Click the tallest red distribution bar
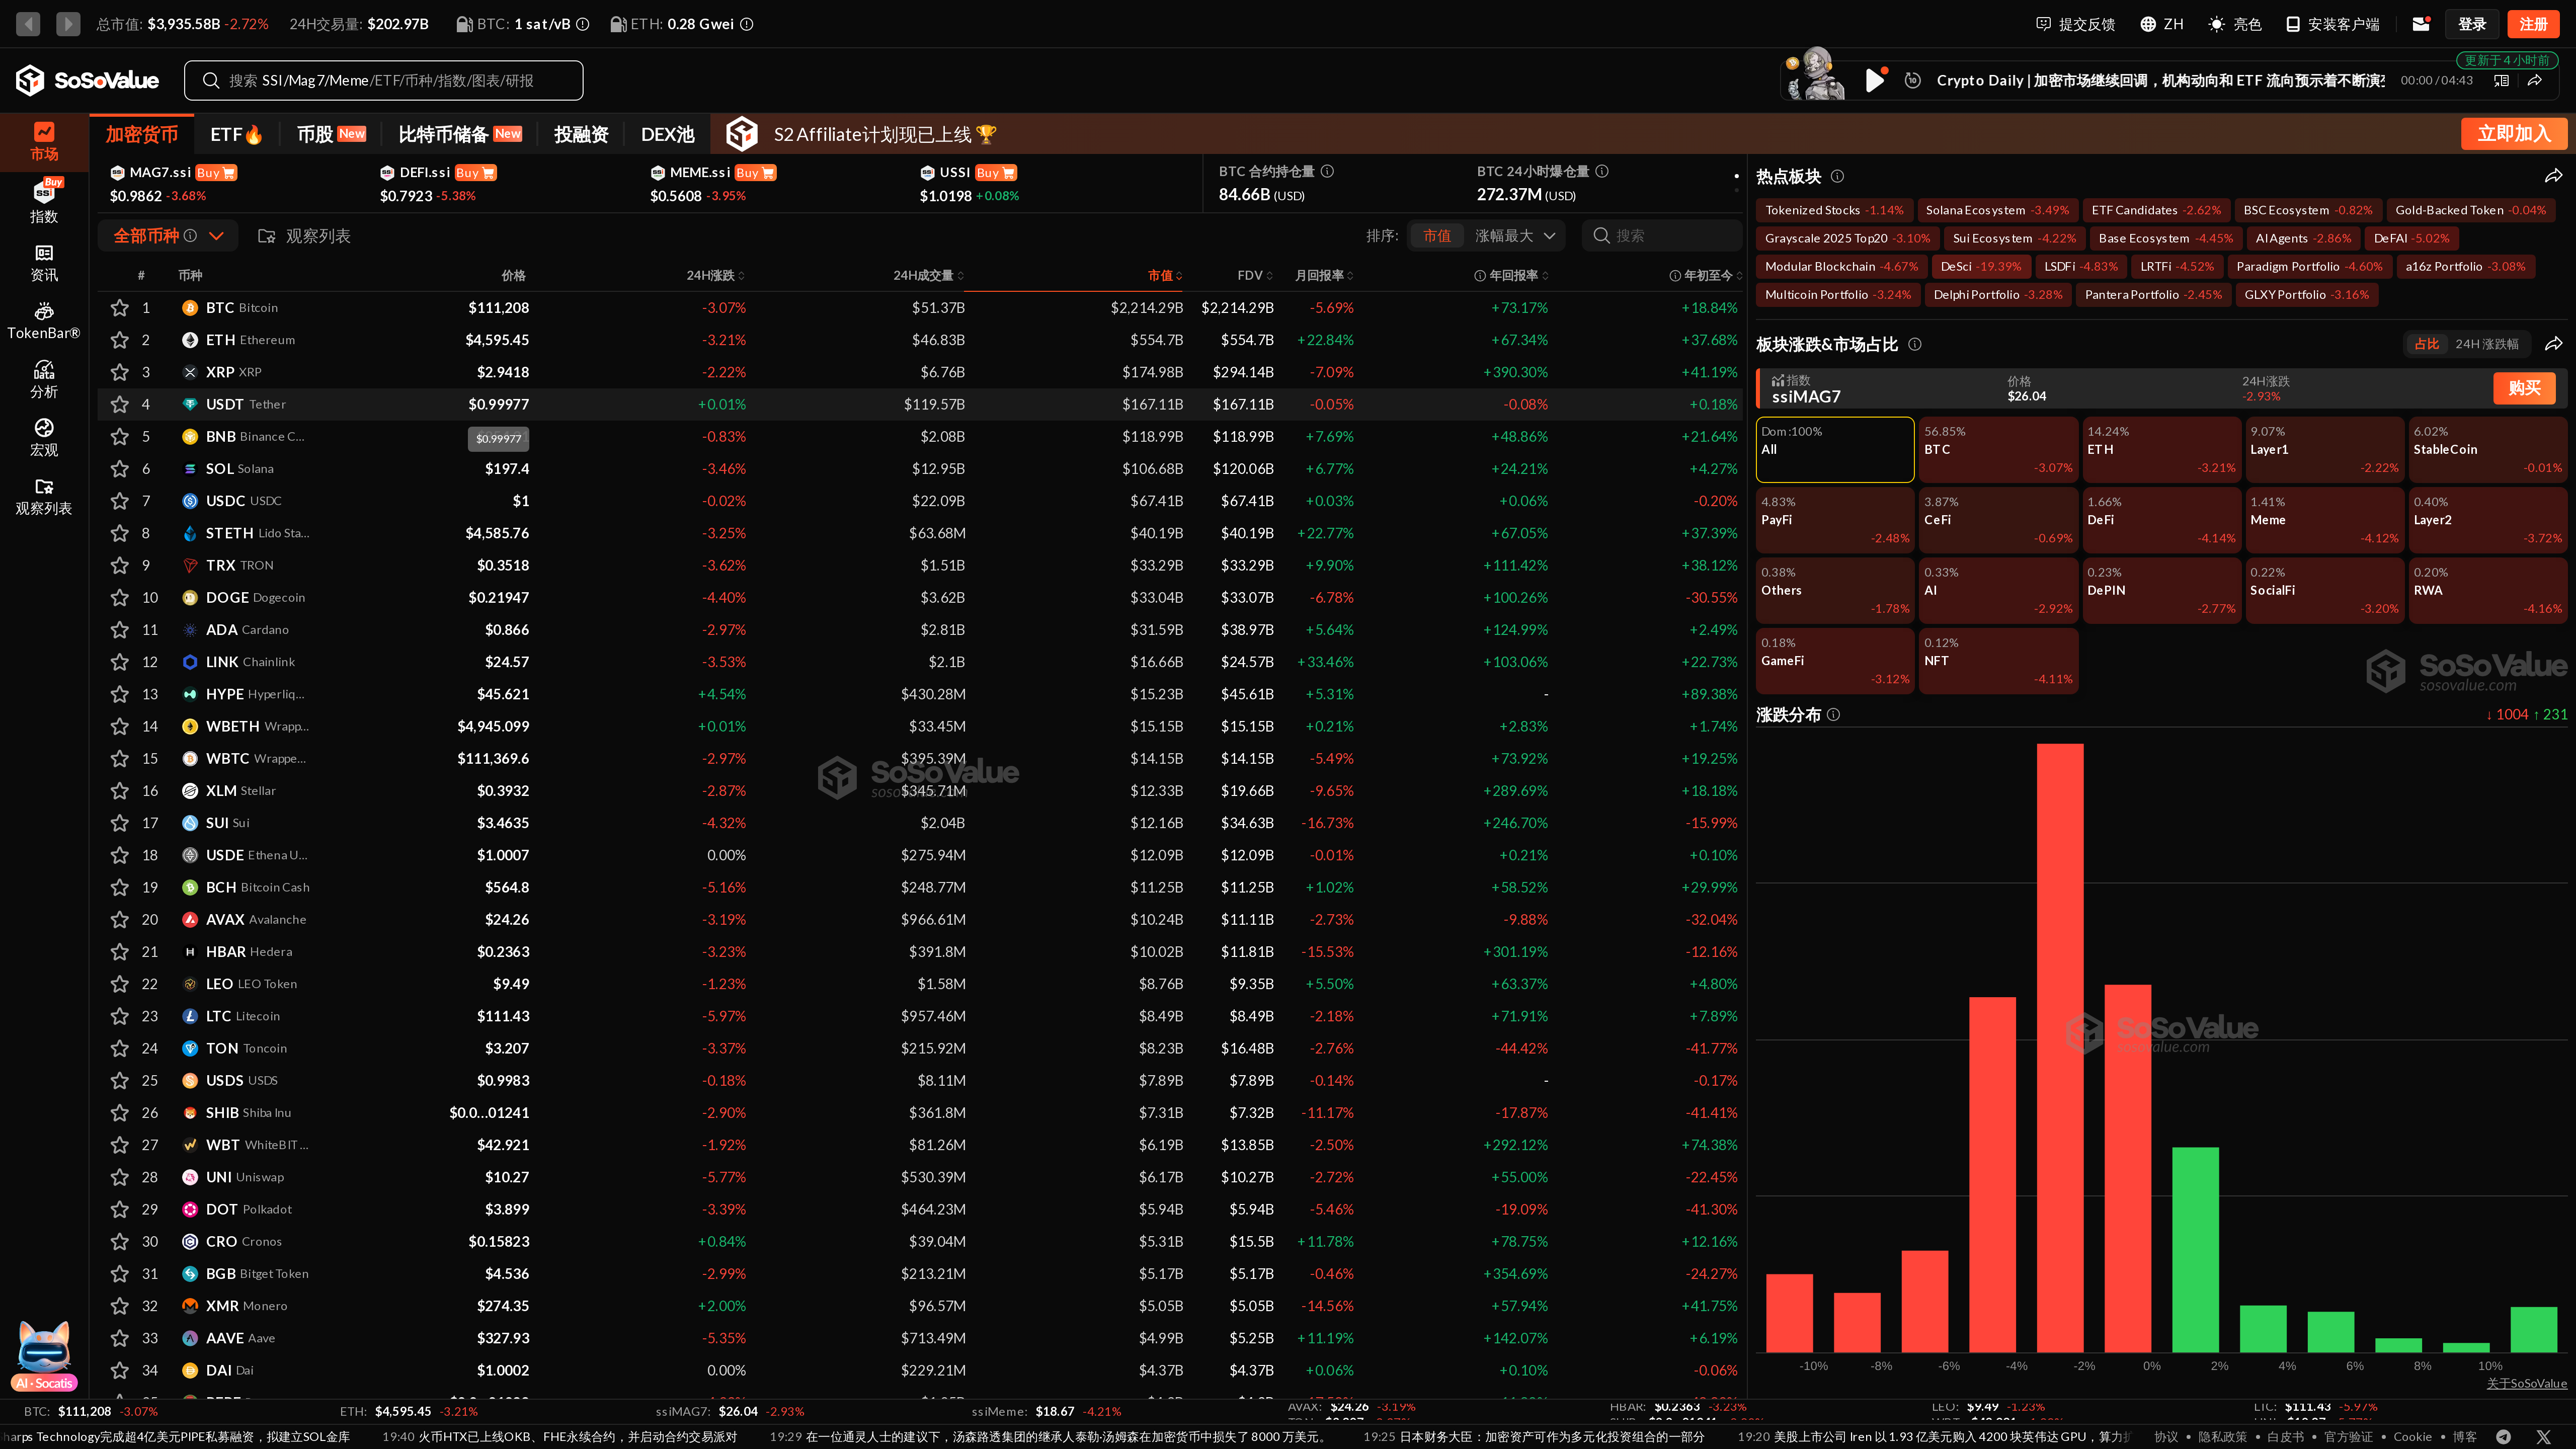The width and height of the screenshot is (2576, 1449). 2060,1048
